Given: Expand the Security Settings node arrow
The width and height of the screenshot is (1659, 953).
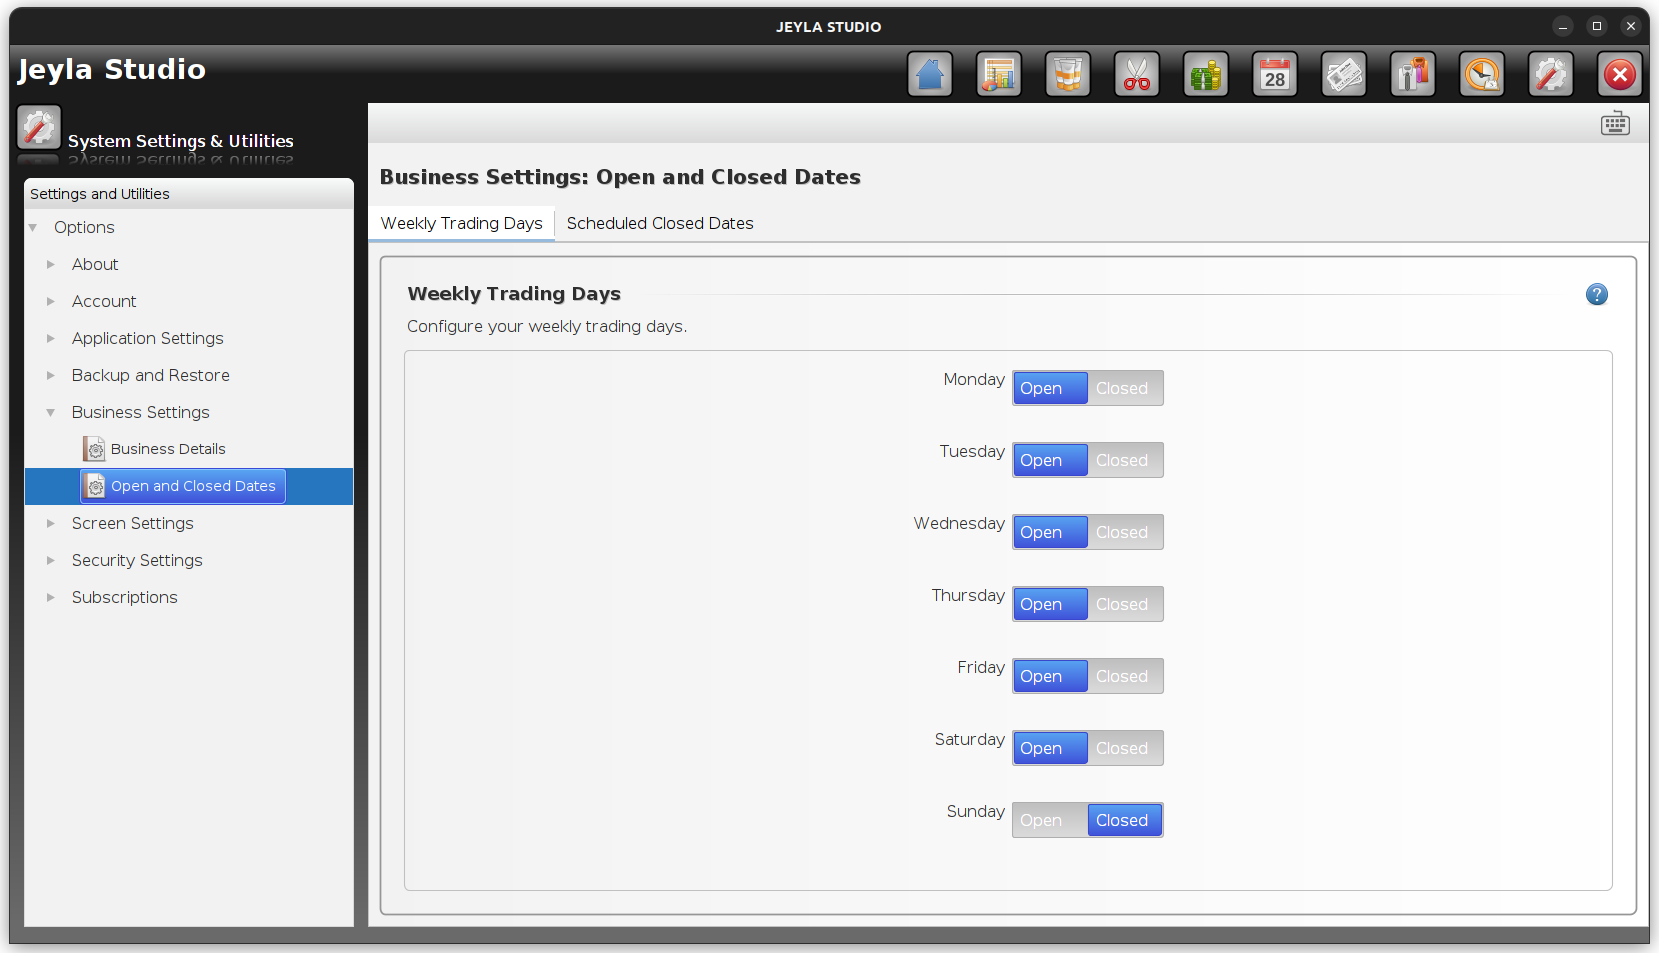Looking at the screenshot, I should click(x=51, y=561).
